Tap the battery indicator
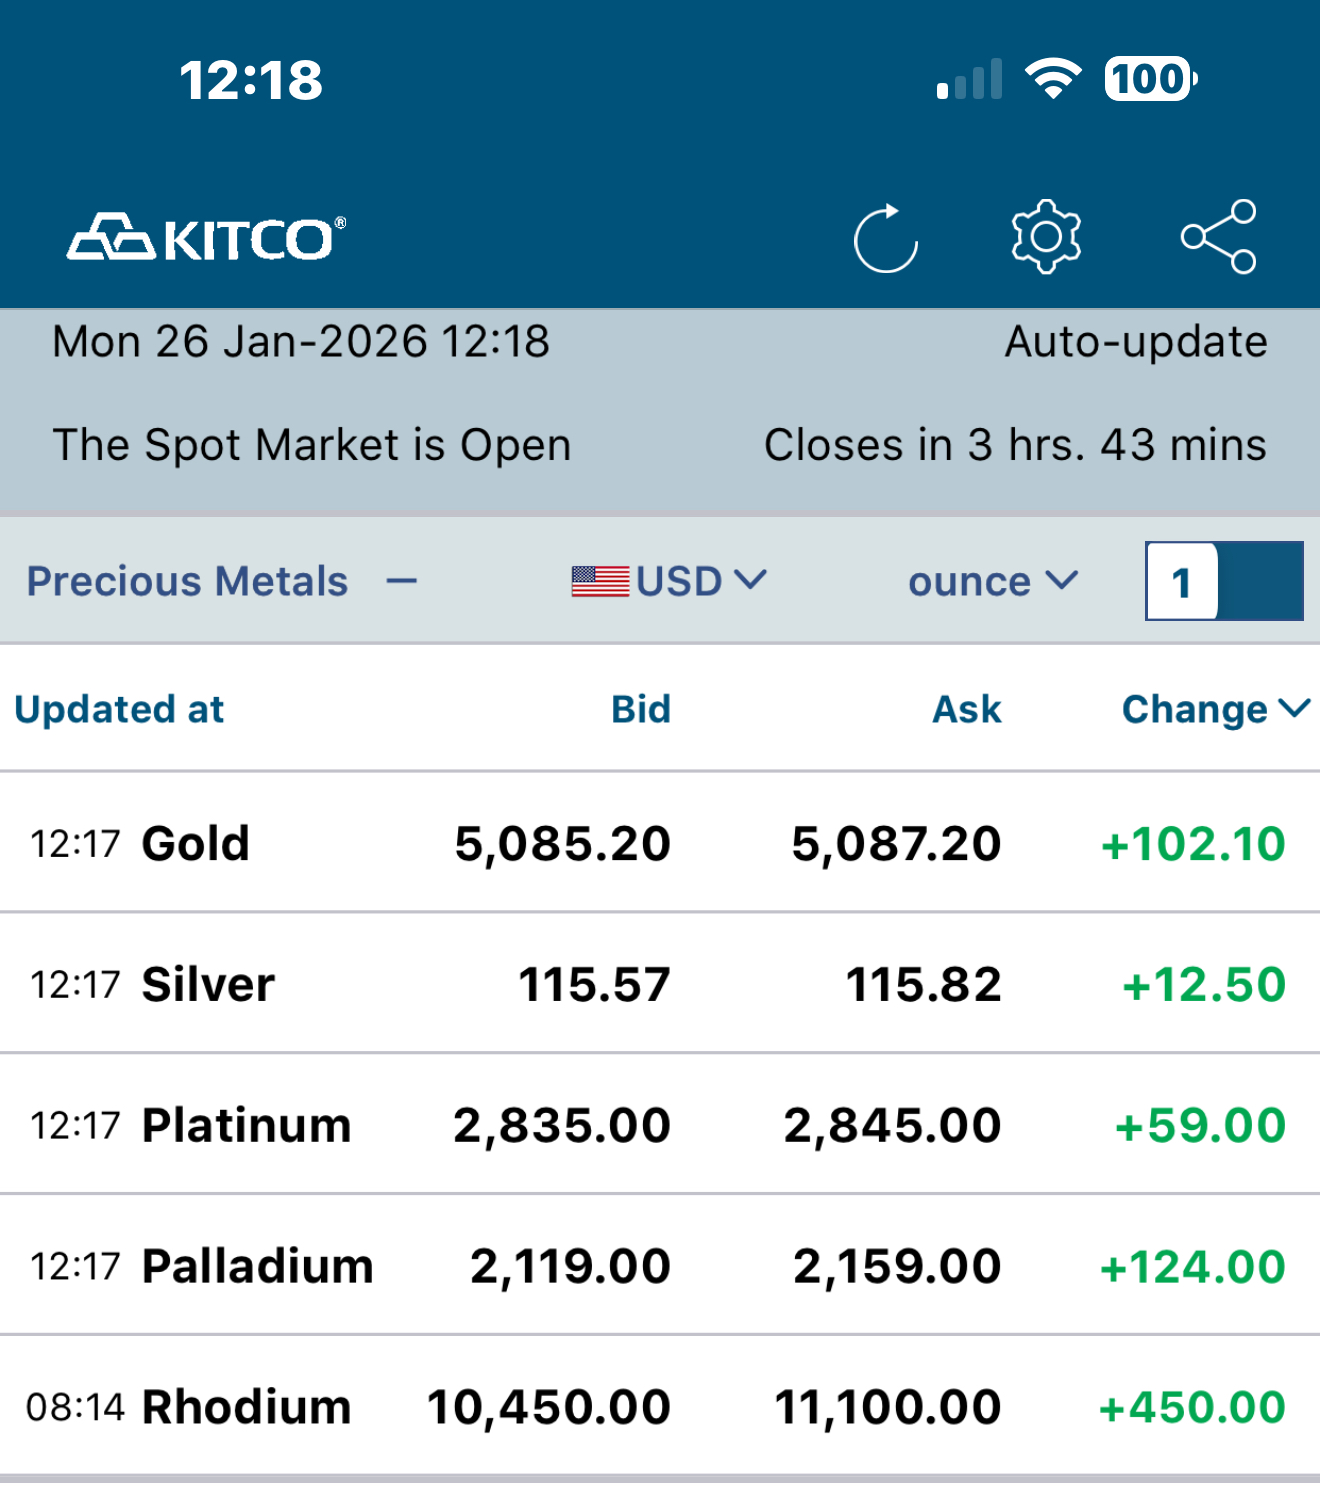Screen dimensions: 1320x1493 coord(1150,79)
